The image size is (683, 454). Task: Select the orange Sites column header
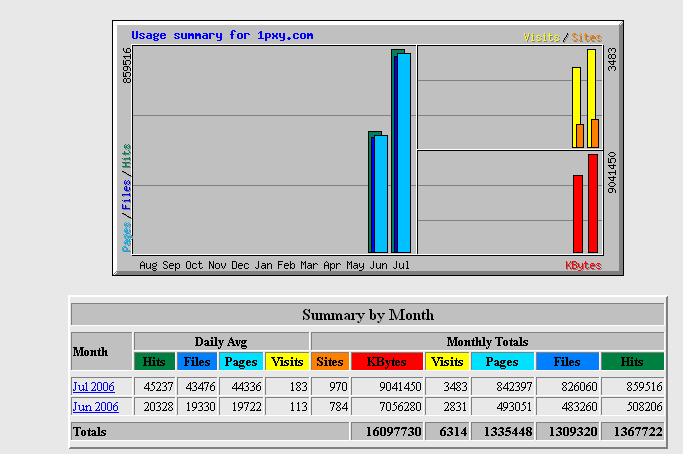[x=330, y=362]
